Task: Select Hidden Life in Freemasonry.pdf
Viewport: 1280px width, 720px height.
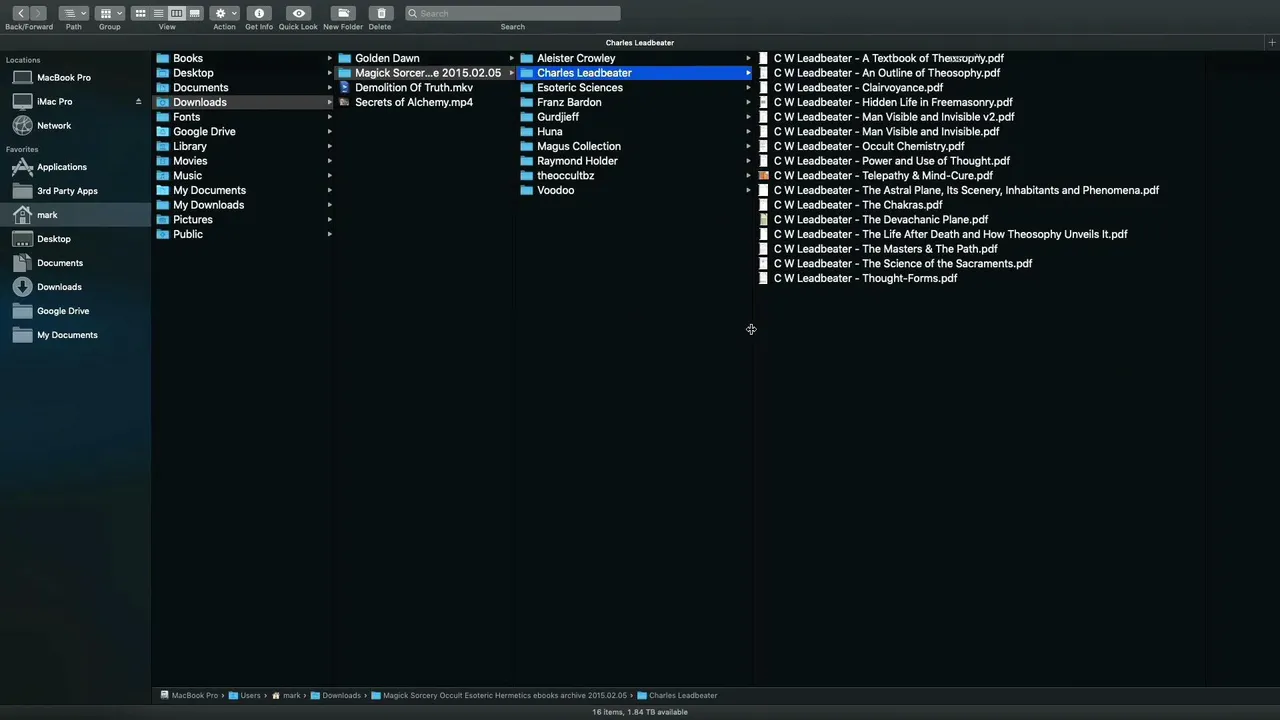Action: tap(893, 102)
